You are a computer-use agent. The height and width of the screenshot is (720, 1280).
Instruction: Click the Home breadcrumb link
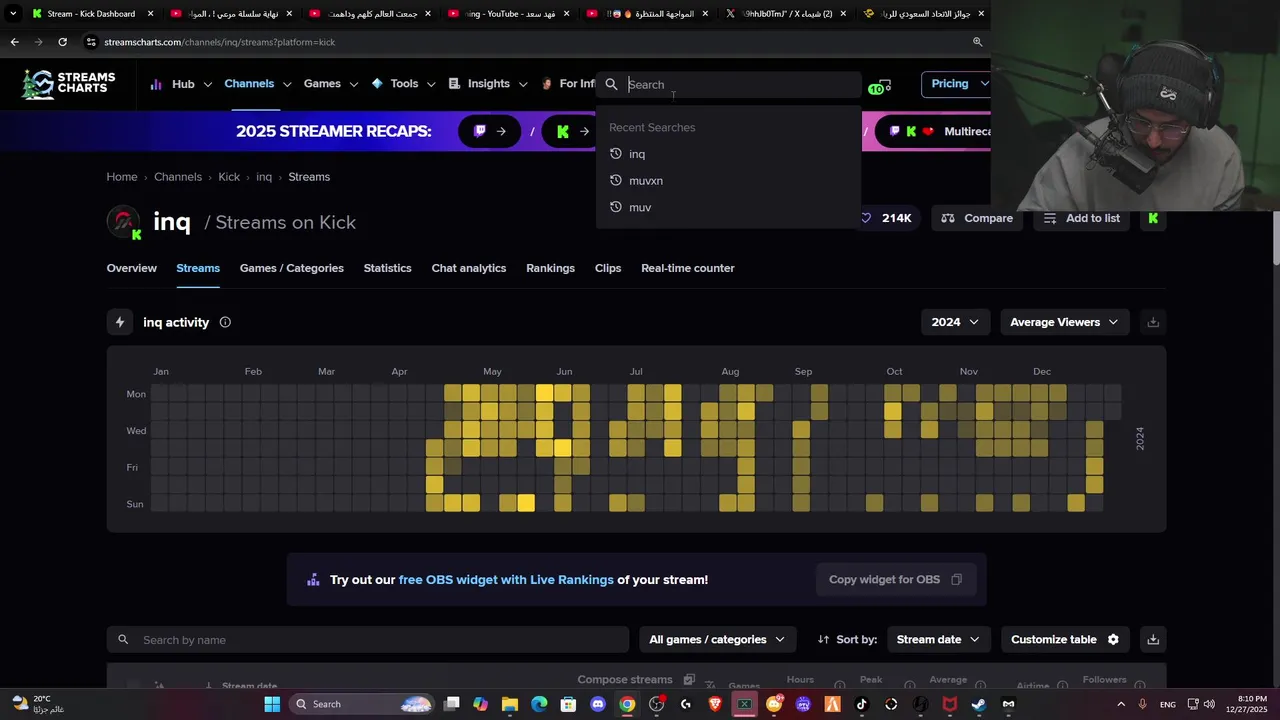pyautogui.click(x=122, y=177)
